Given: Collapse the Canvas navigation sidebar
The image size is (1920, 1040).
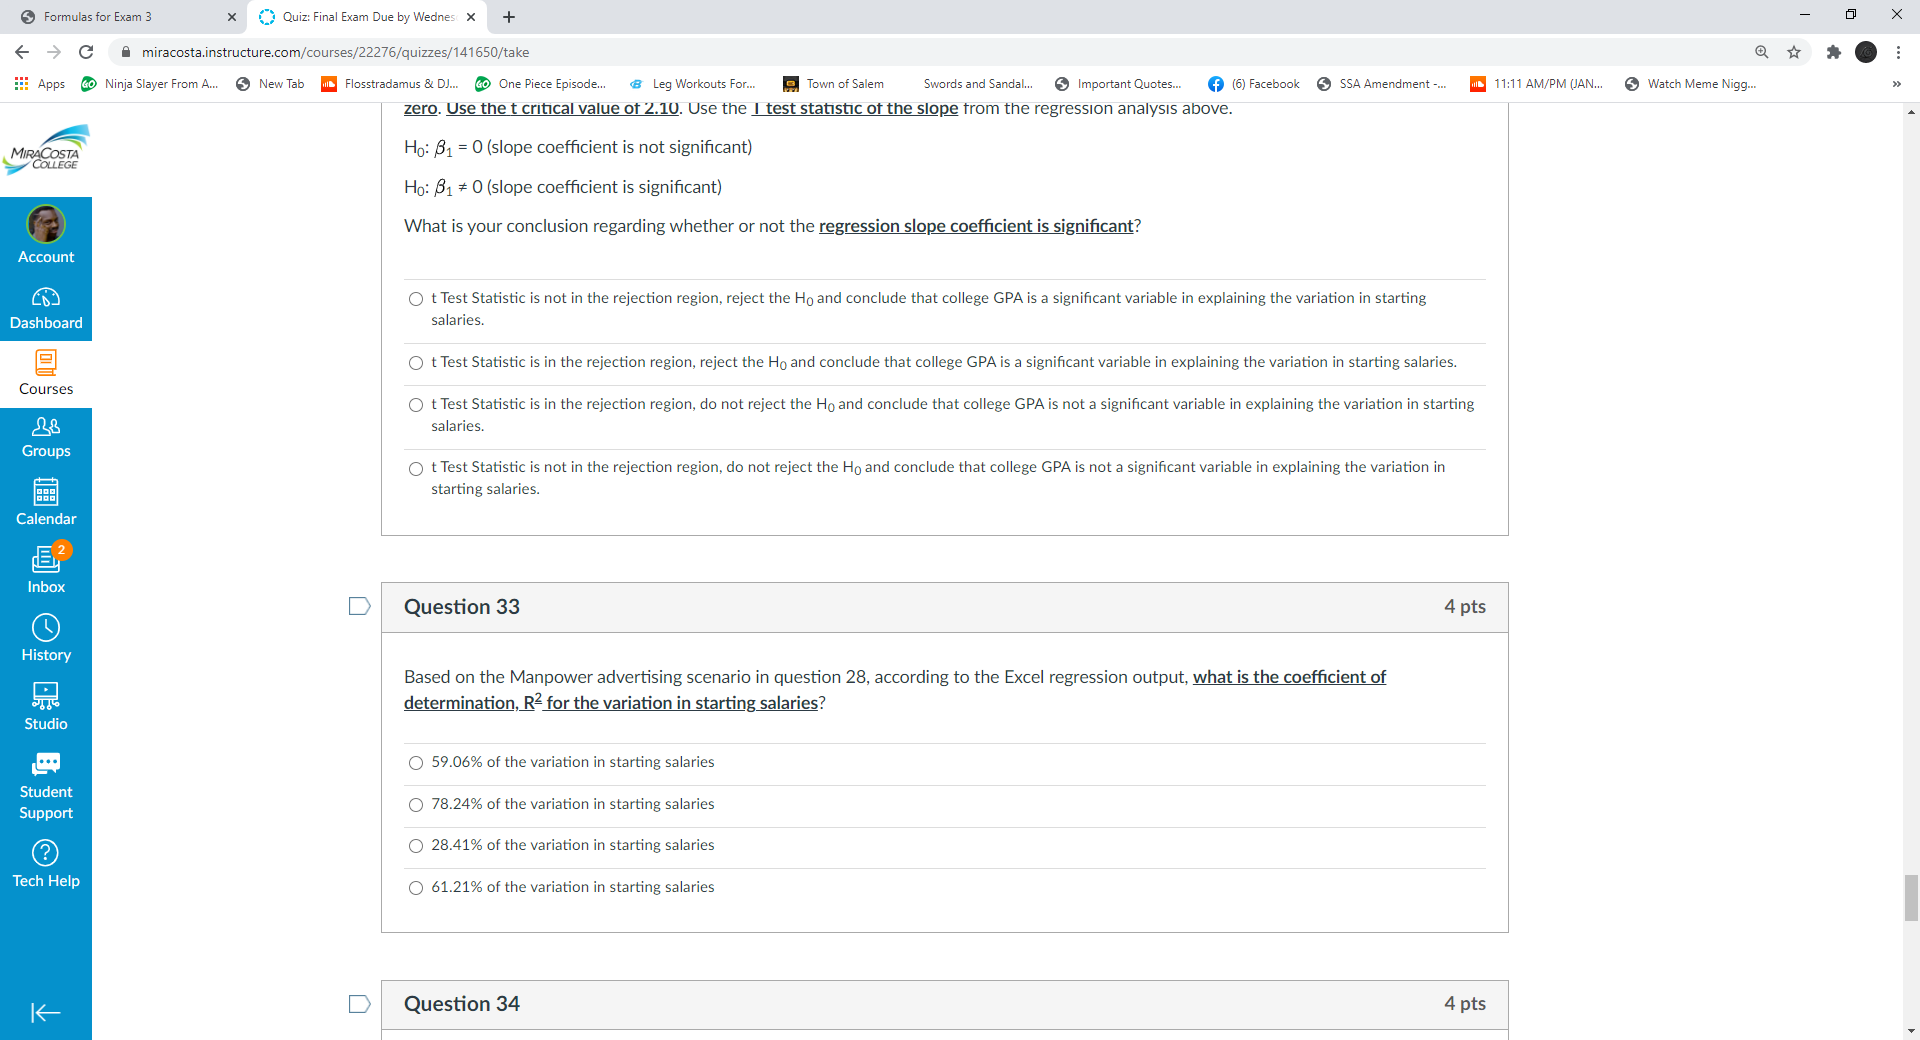Looking at the screenshot, I should point(45,1013).
